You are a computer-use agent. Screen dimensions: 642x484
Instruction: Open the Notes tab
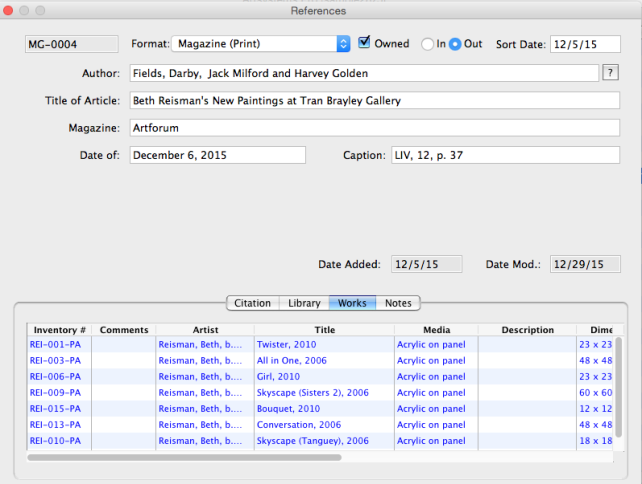click(x=398, y=303)
